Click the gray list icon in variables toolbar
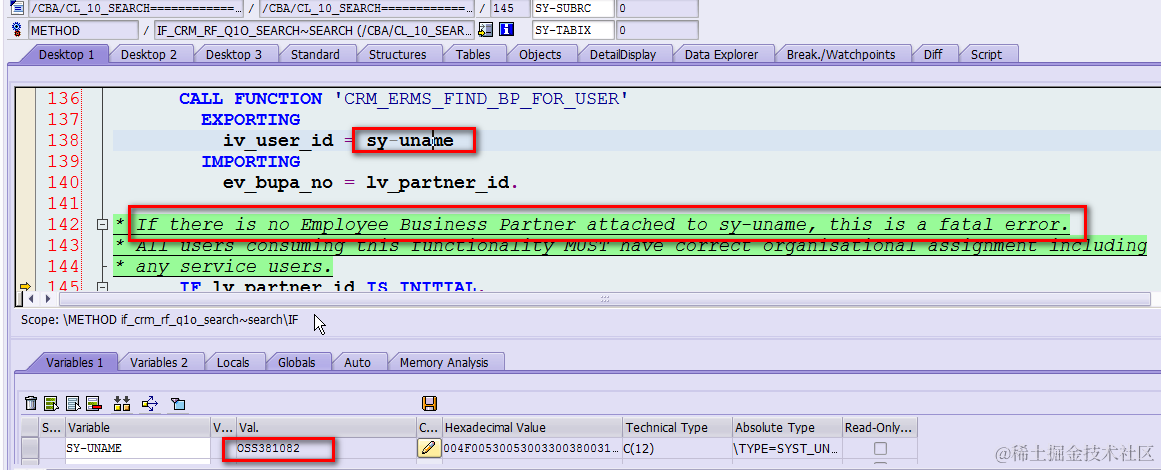This screenshot has height=470, width=1161. (x=73, y=403)
